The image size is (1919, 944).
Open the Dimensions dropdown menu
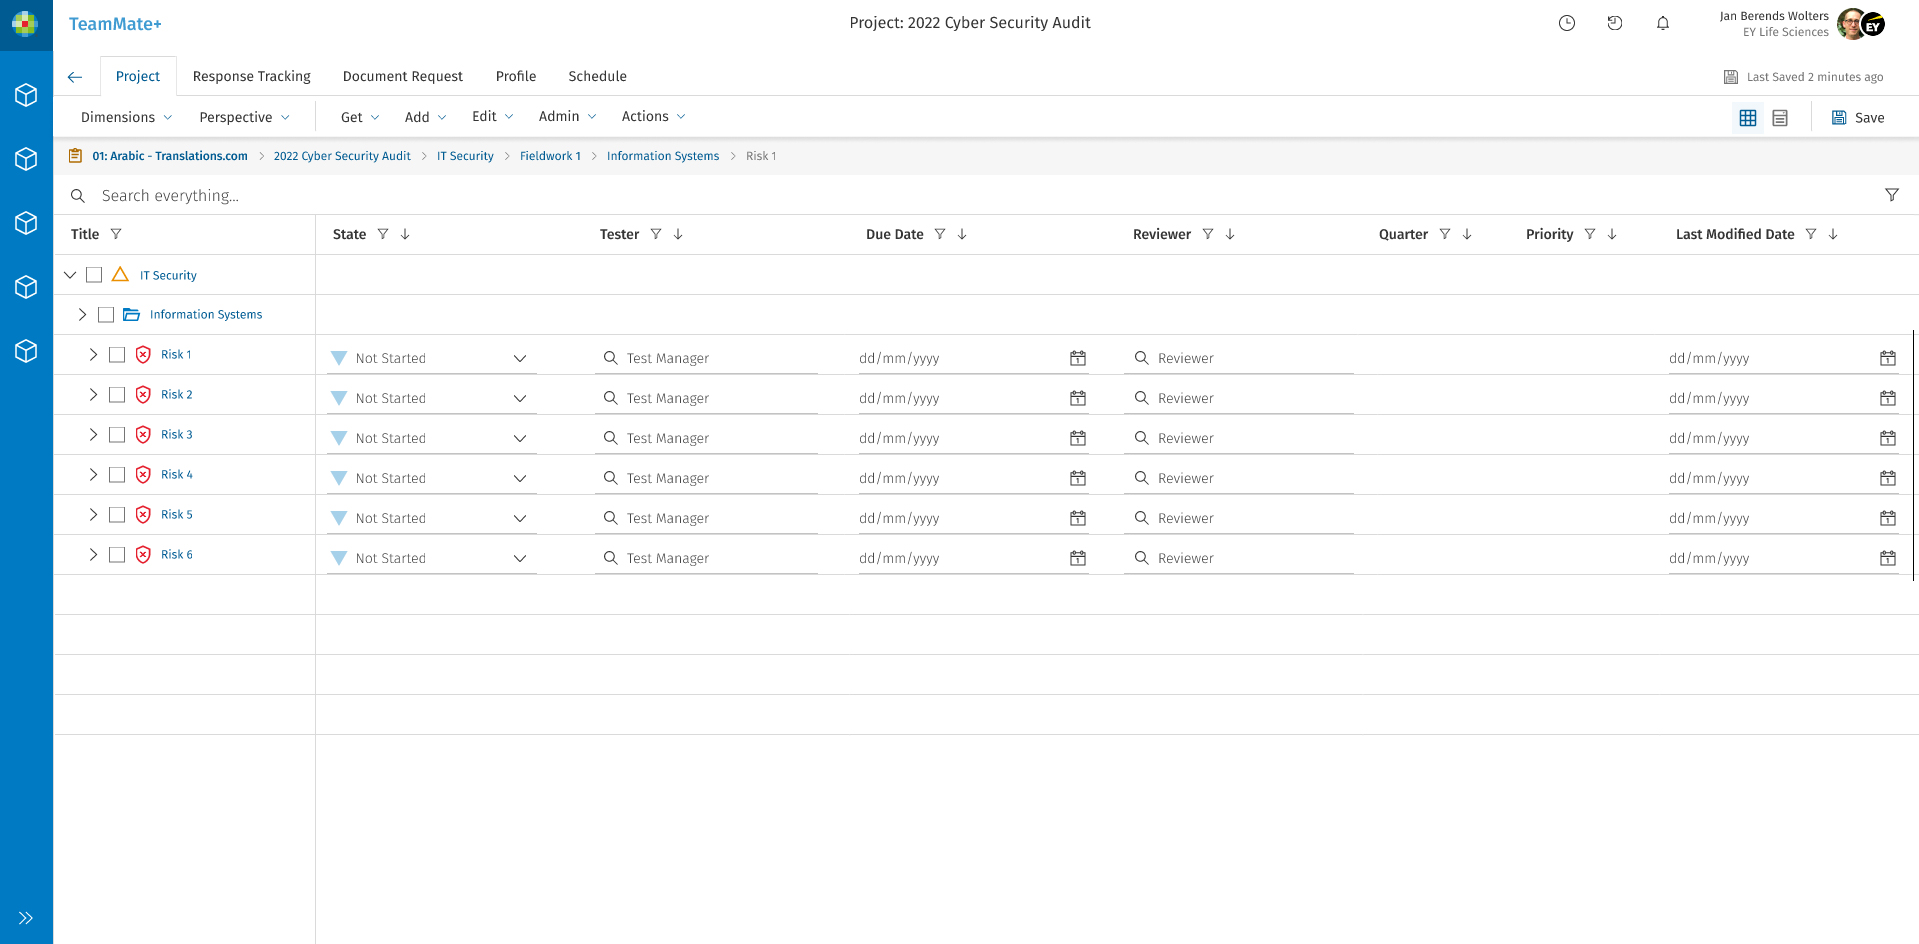point(126,117)
